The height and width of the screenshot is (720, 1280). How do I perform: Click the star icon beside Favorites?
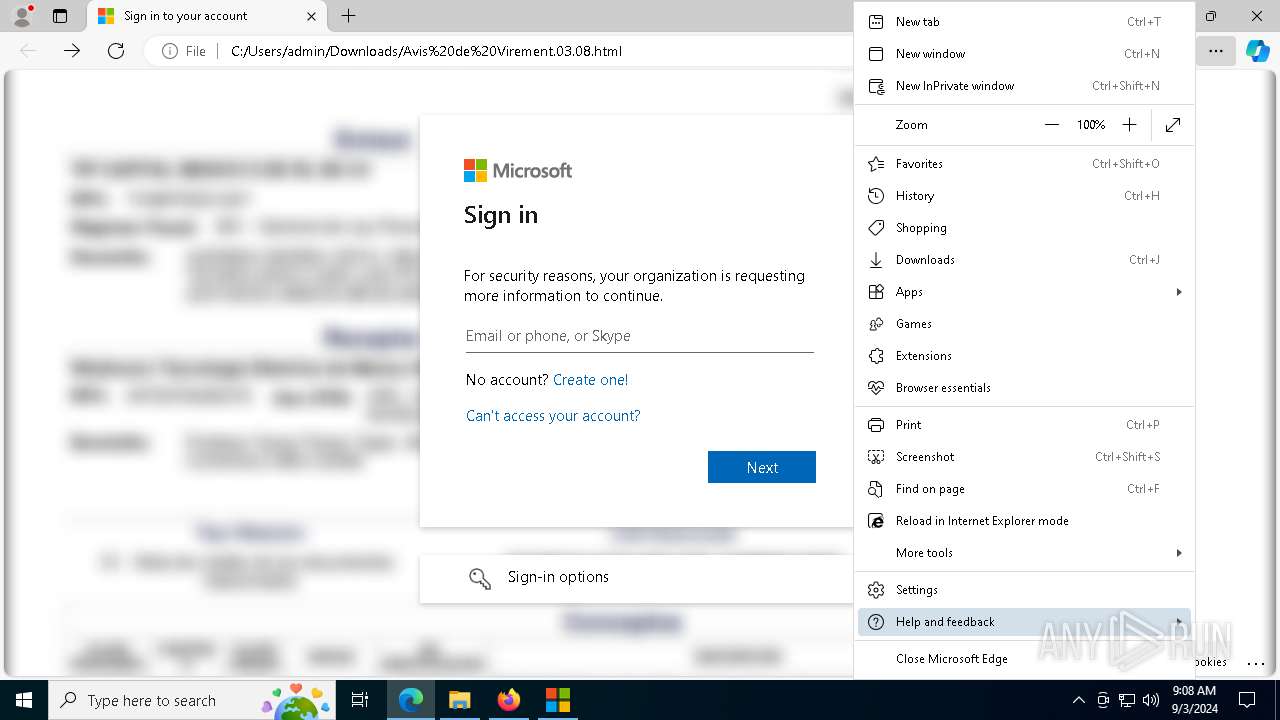876,164
